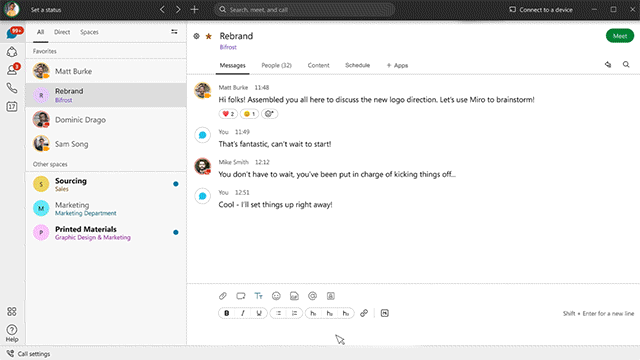Toggle bold formatting

(x=227, y=313)
